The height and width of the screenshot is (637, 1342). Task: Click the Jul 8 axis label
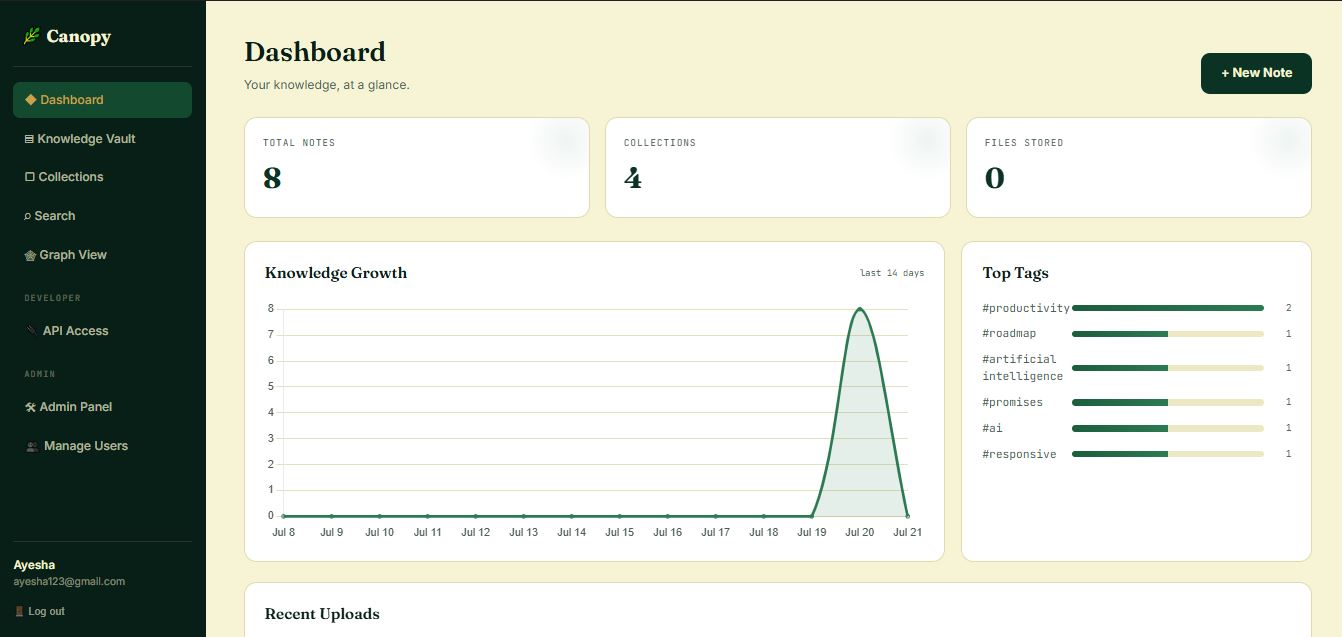pos(284,532)
